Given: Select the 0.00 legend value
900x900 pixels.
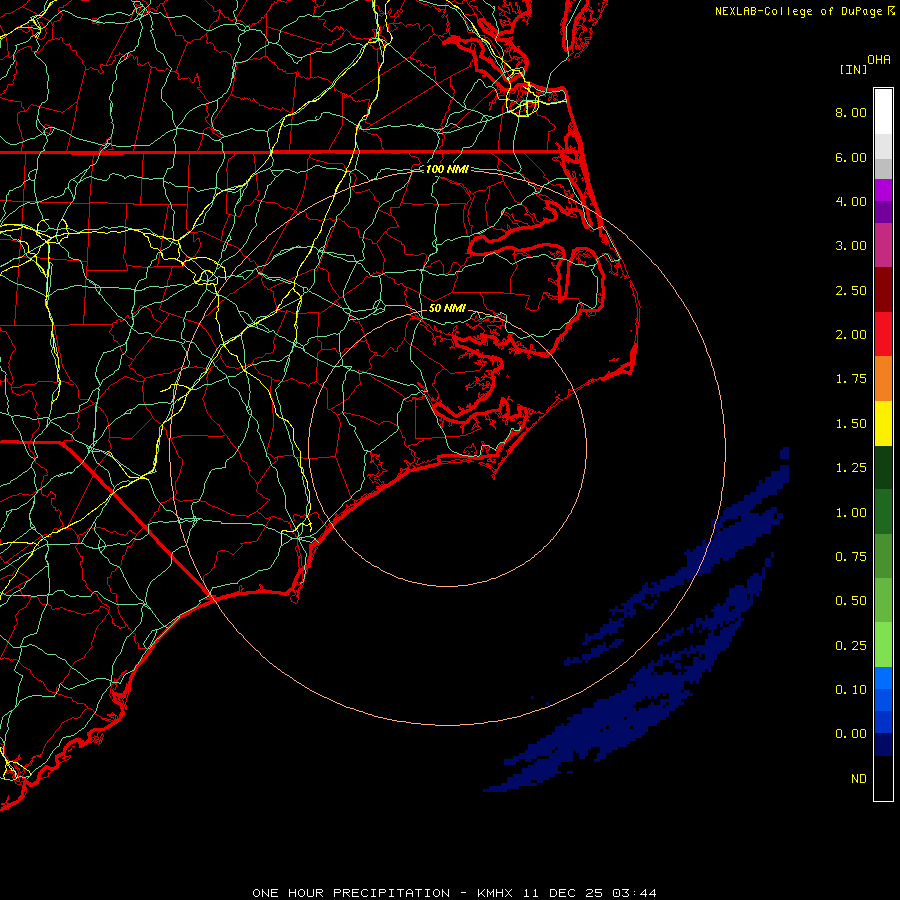Looking at the screenshot, I should coord(851,734).
